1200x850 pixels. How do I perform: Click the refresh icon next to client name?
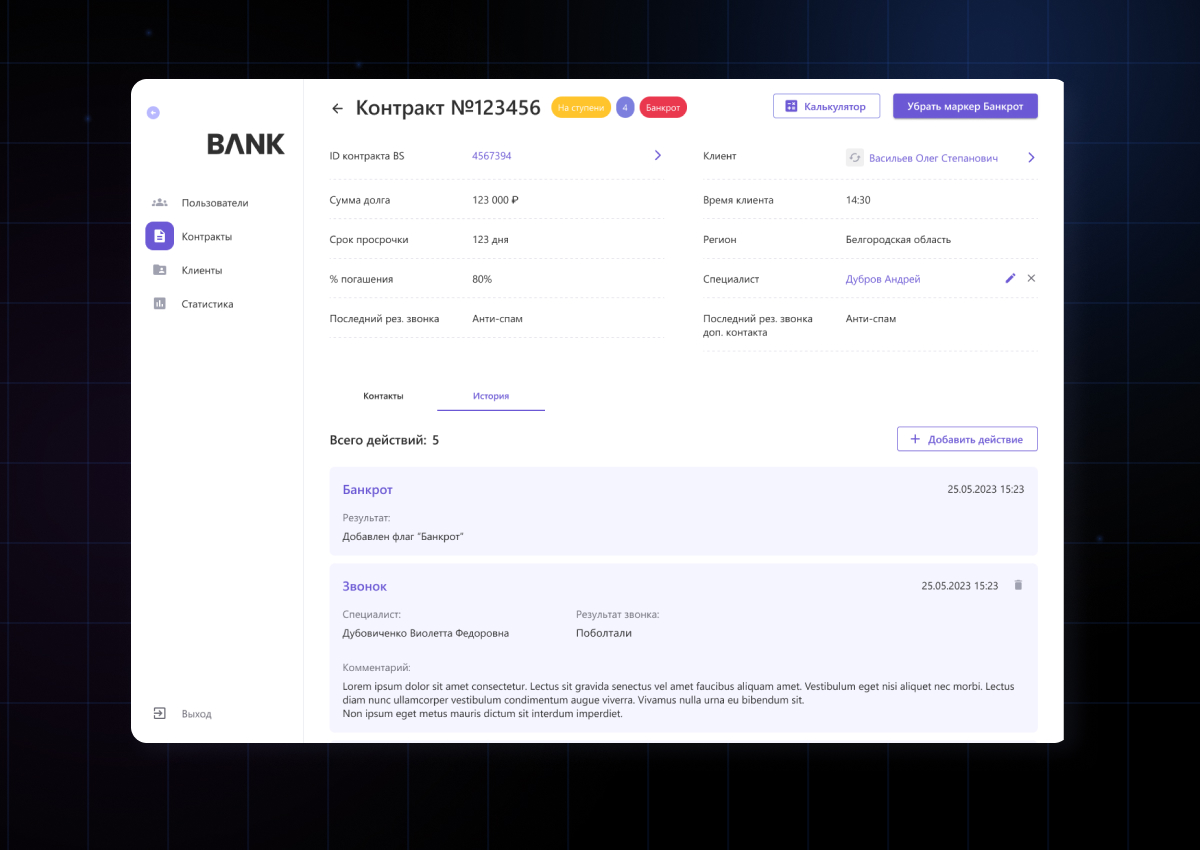[x=855, y=157]
